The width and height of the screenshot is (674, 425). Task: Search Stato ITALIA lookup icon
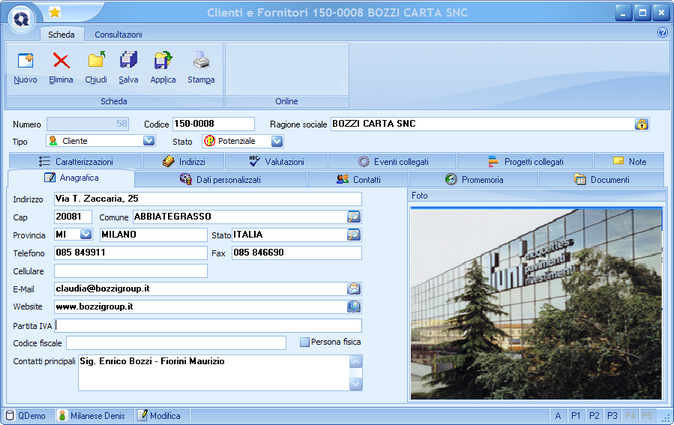(x=353, y=235)
